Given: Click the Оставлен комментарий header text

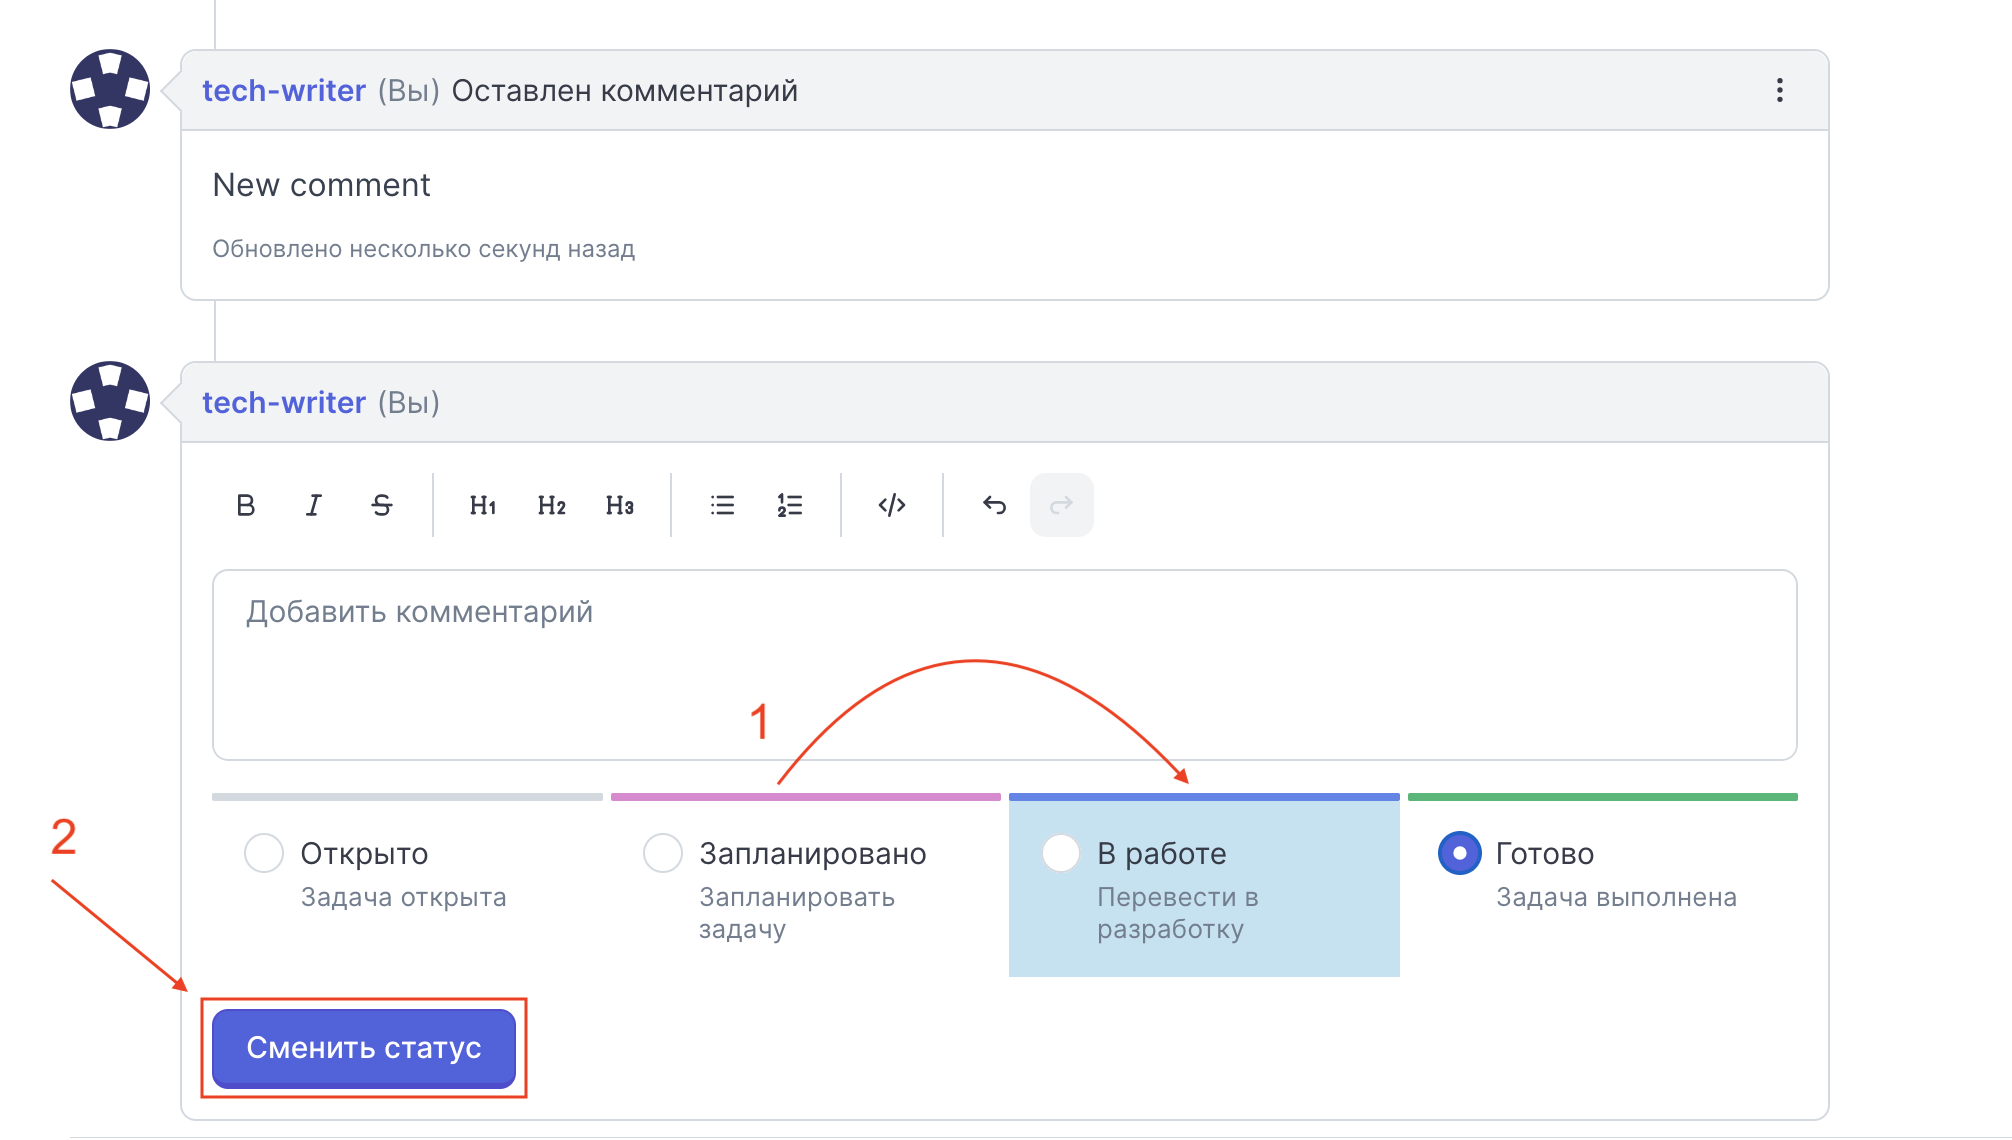Looking at the screenshot, I should 625,90.
